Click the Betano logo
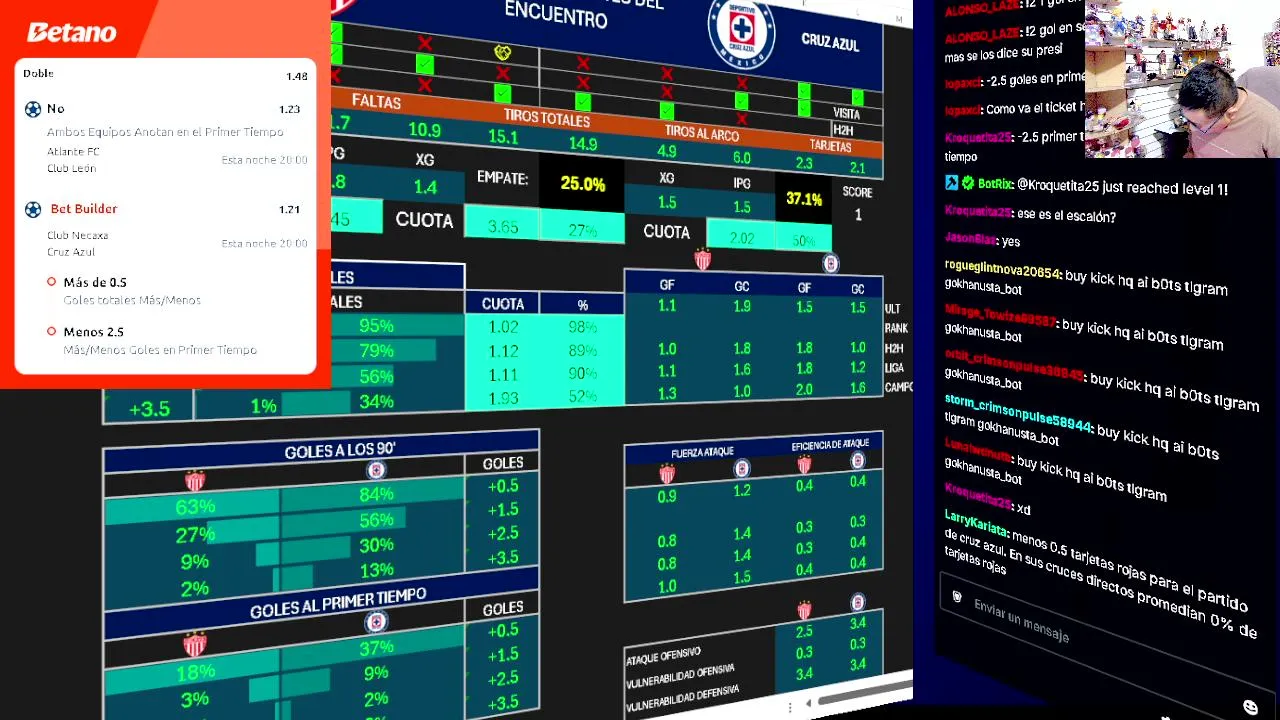Screen dimensions: 1280x720 (x=72, y=33)
